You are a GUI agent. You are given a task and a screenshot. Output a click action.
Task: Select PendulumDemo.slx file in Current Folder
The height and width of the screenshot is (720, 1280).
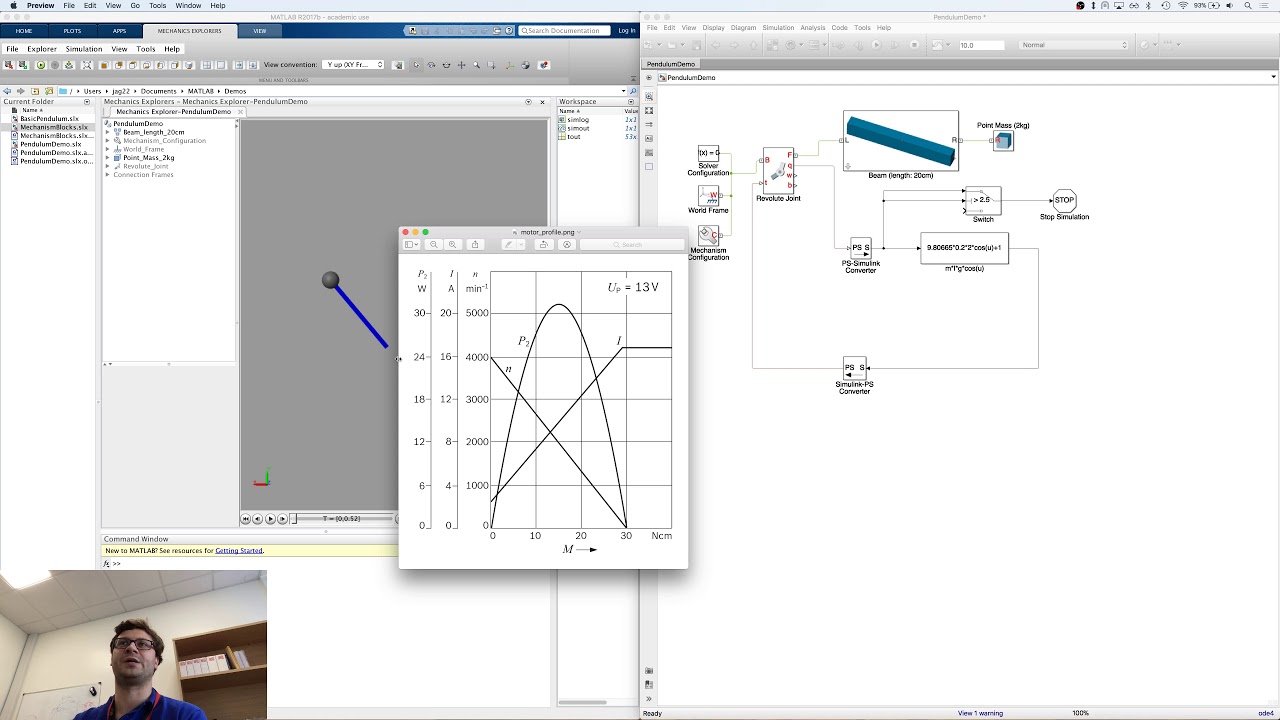[51, 144]
